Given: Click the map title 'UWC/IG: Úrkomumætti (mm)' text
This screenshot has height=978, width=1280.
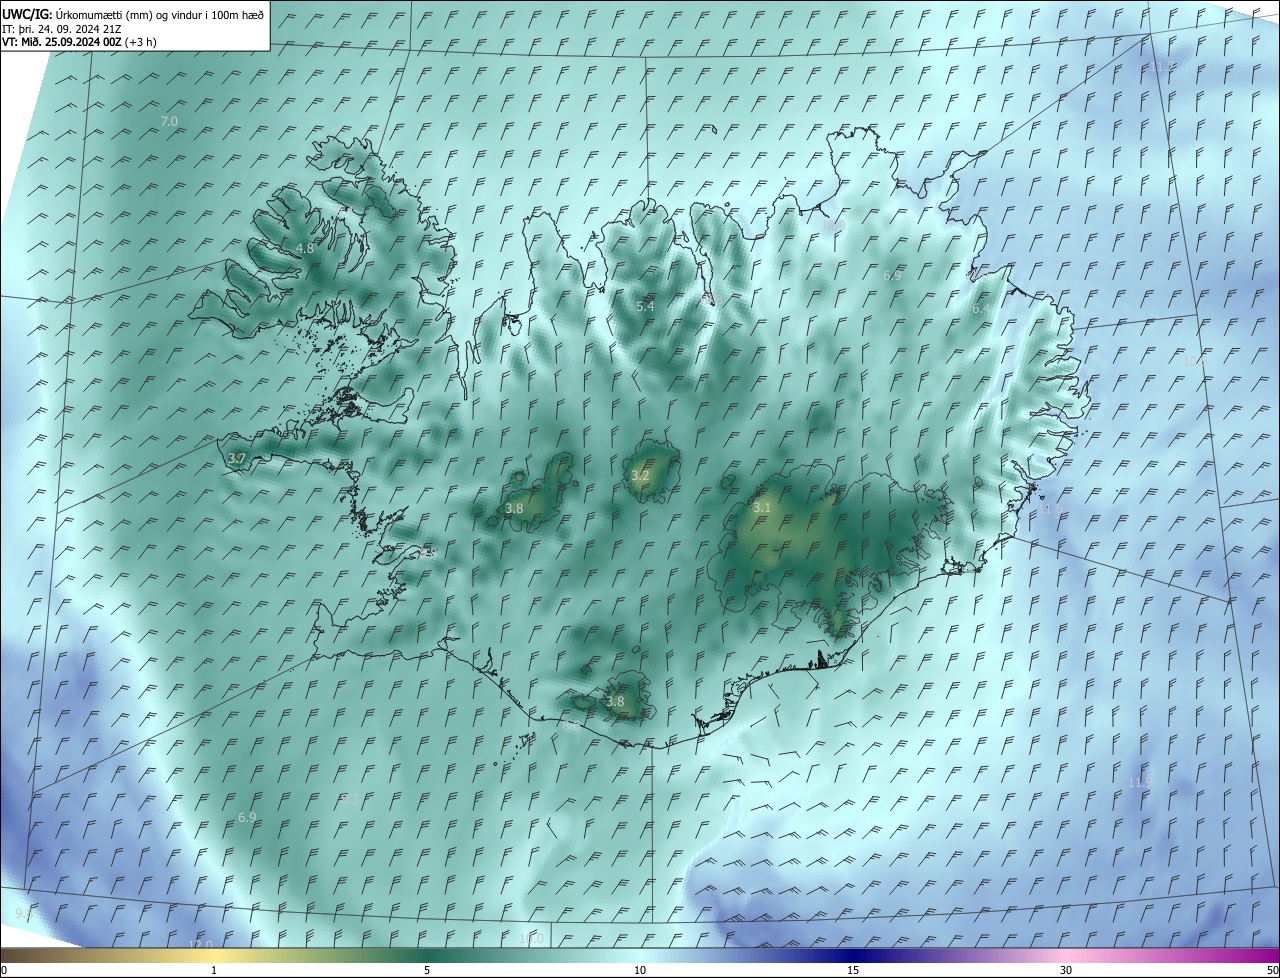Looking at the screenshot, I should tap(77, 14).
